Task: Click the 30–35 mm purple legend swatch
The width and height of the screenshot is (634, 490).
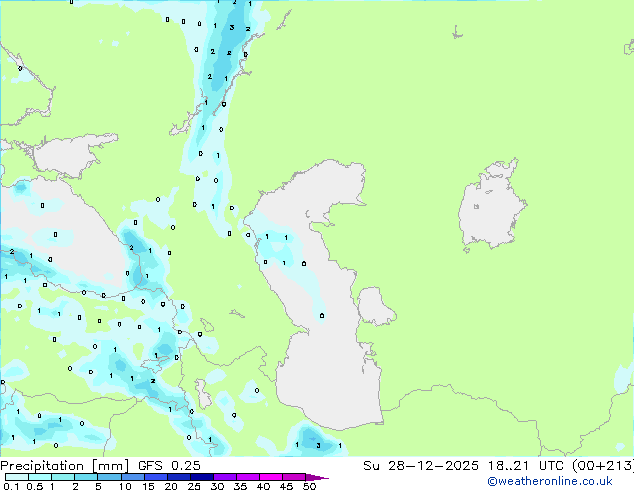Action: point(224,477)
